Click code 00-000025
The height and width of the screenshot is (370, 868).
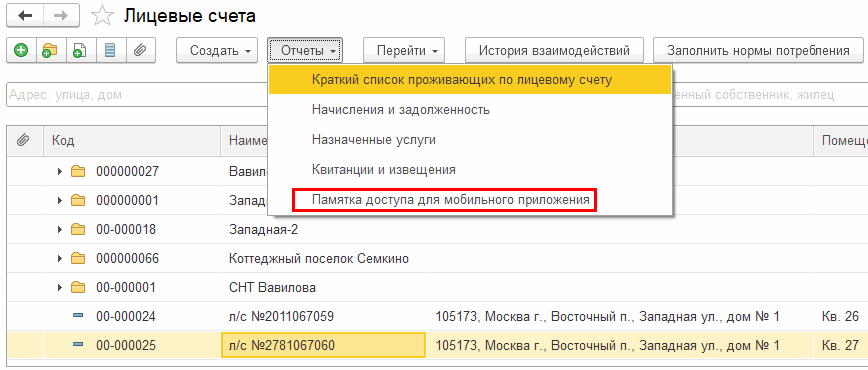126,346
